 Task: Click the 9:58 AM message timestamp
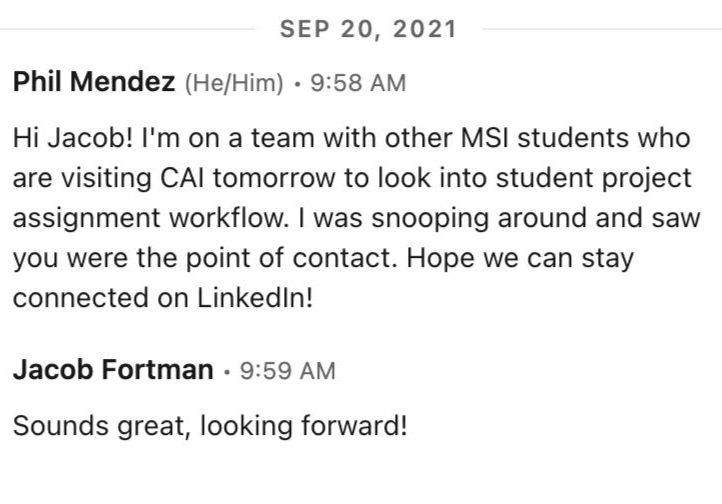[x=359, y=84]
